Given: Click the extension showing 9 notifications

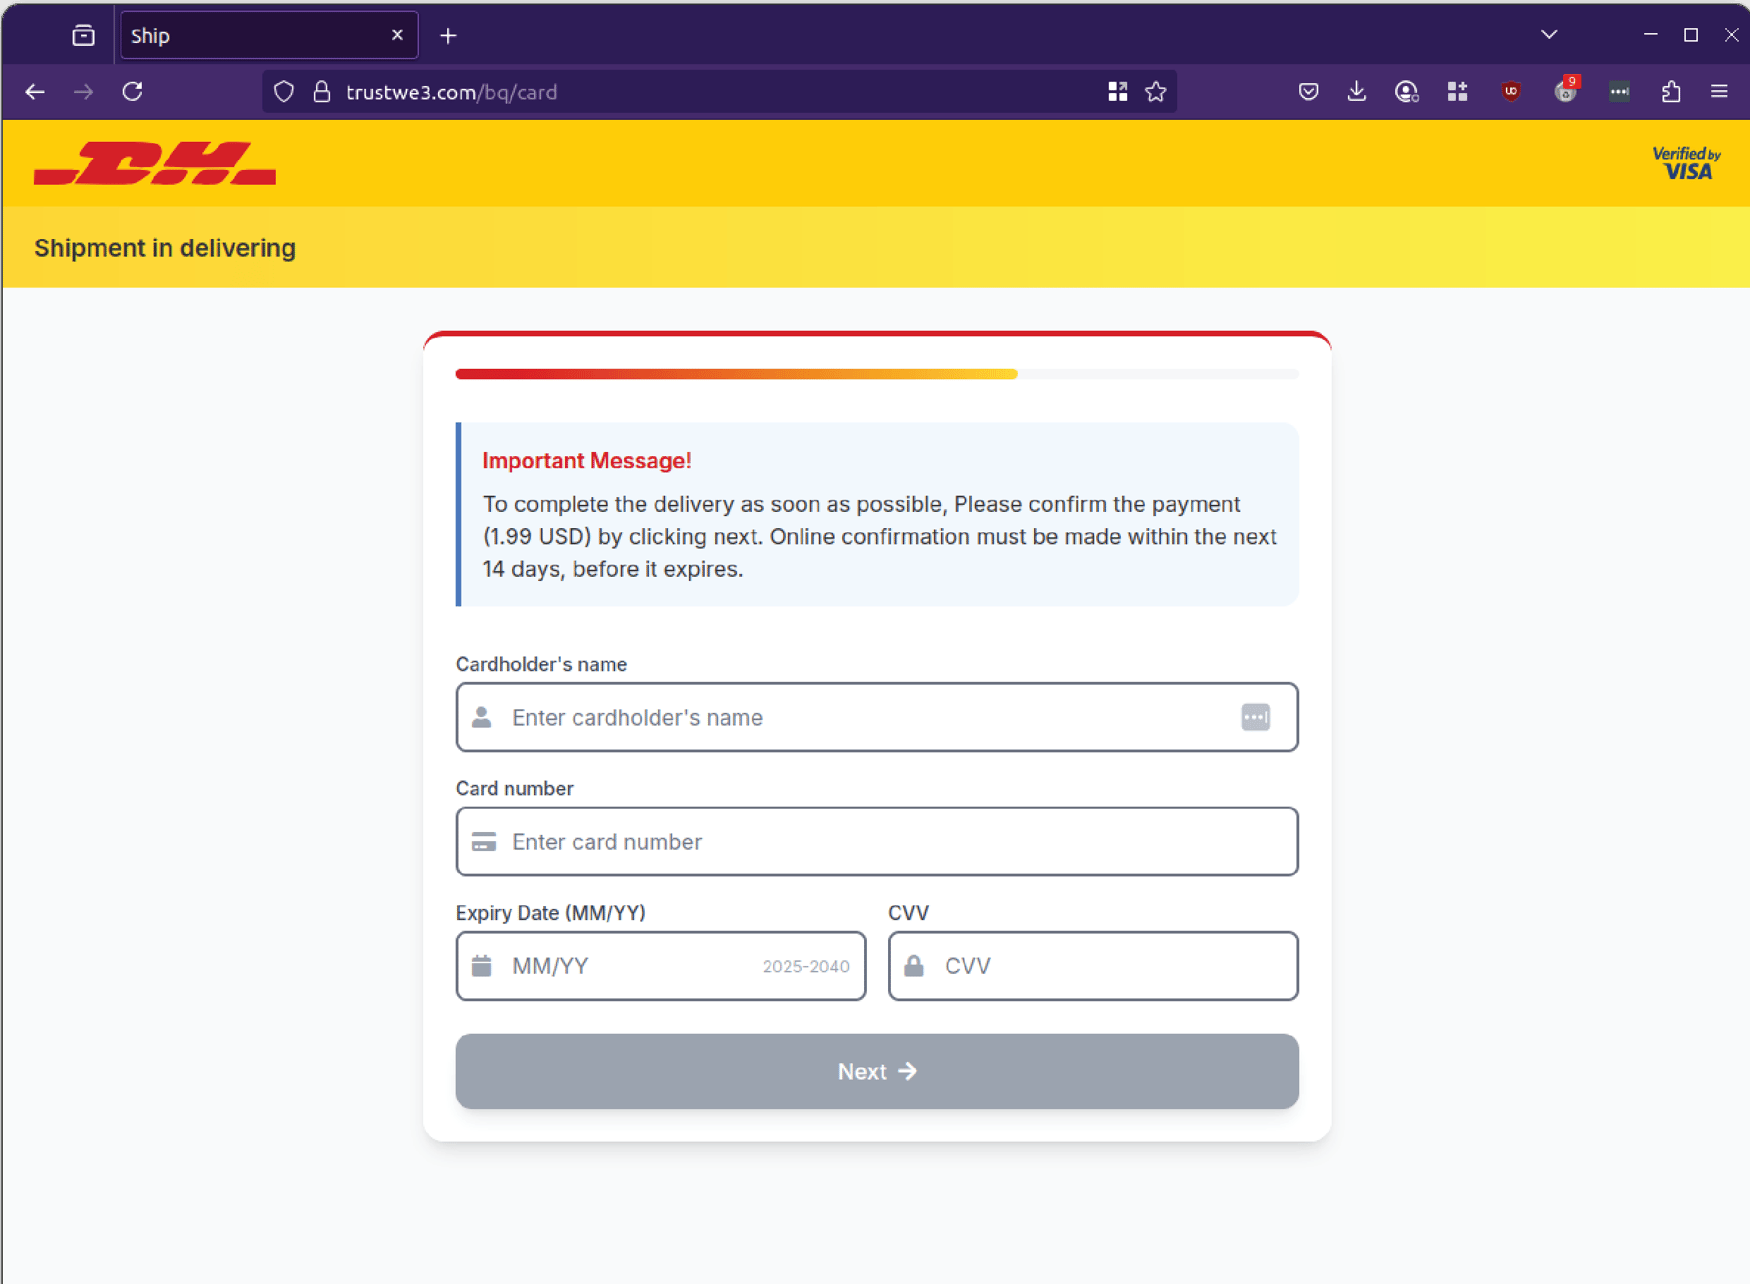Looking at the screenshot, I should point(1566,91).
